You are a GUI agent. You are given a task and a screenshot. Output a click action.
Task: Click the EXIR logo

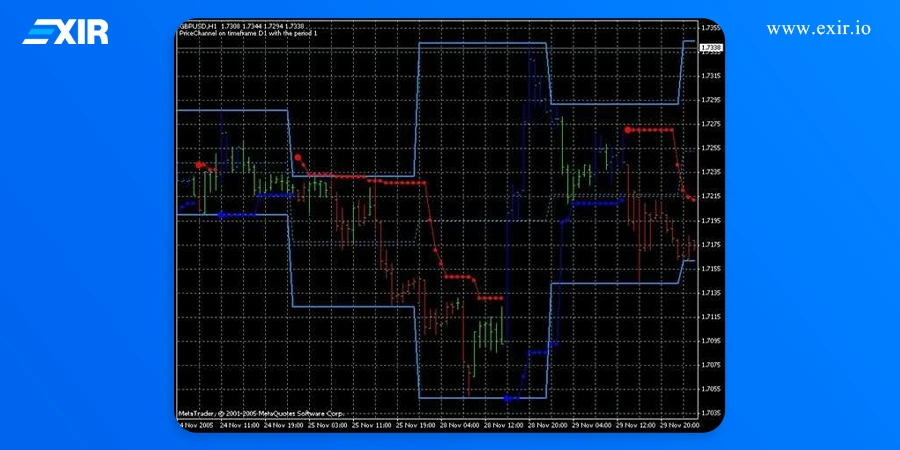tap(65, 31)
